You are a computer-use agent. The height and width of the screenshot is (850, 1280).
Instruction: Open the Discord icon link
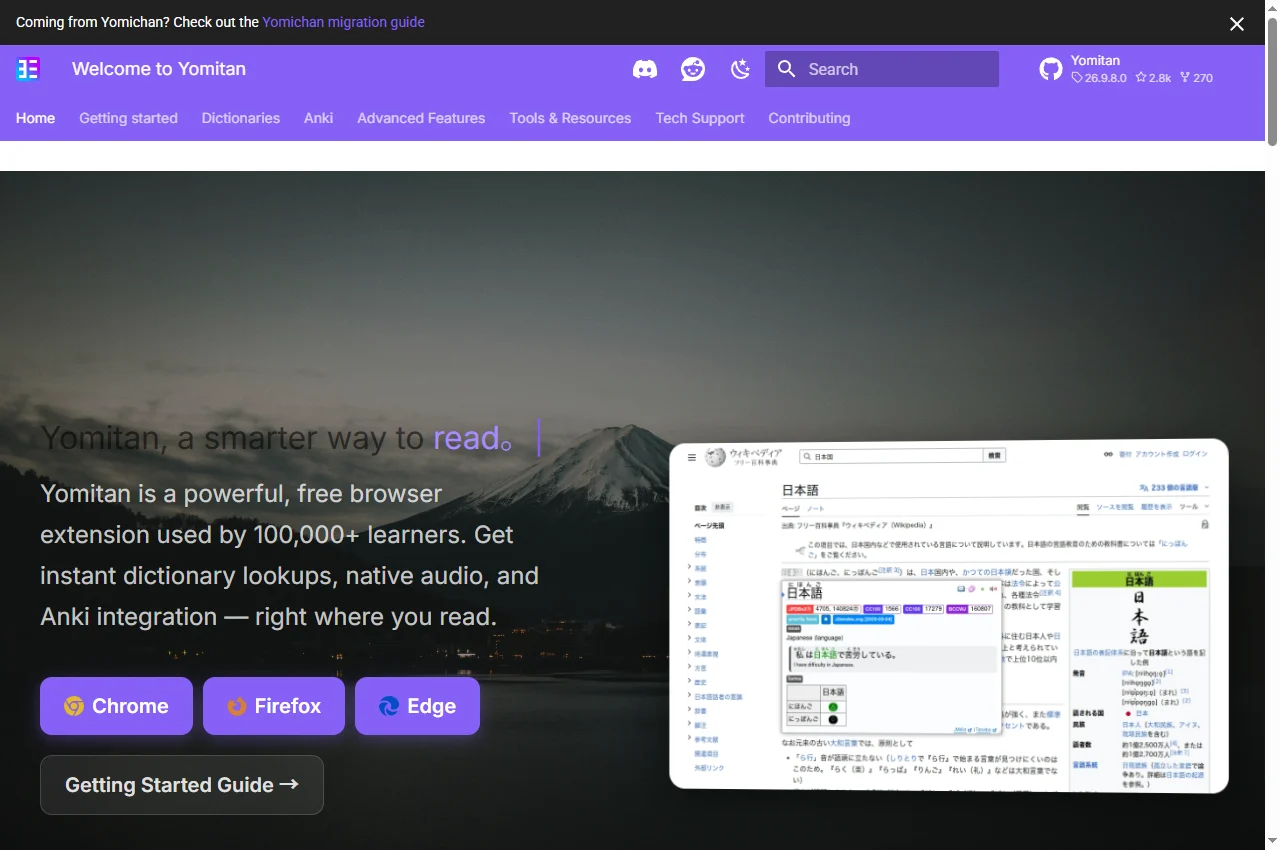pyautogui.click(x=645, y=69)
